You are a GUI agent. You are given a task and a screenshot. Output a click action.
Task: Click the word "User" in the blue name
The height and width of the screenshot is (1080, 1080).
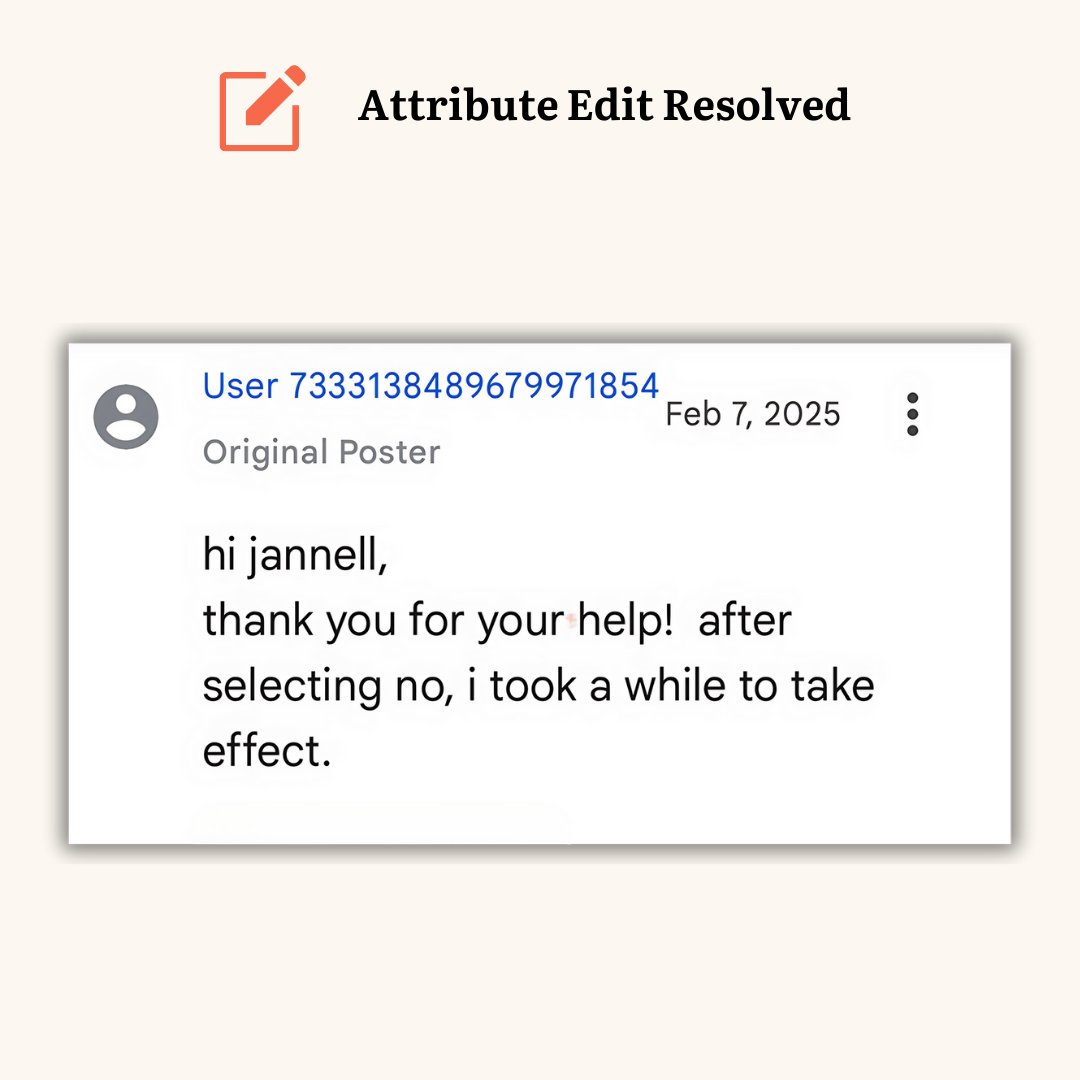click(240, 386)
